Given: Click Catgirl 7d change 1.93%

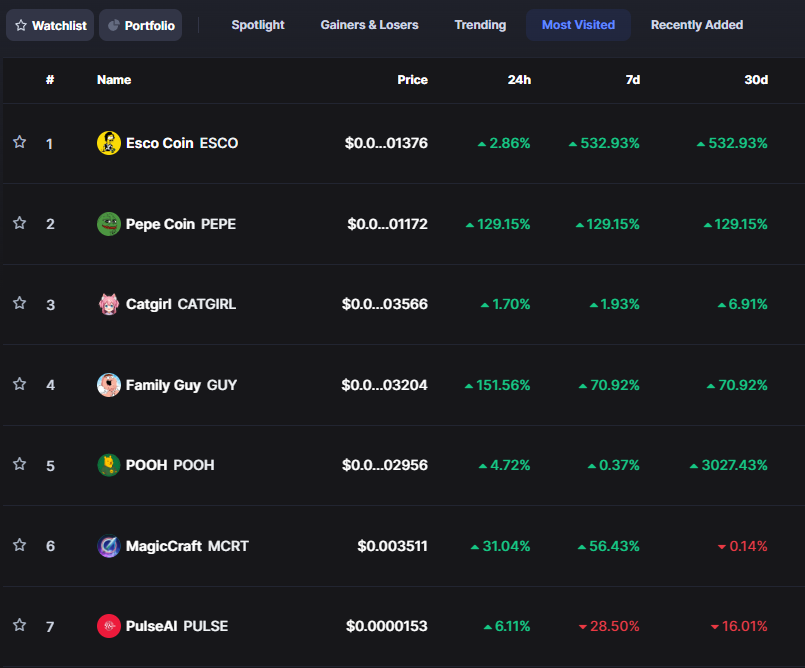Looking at the screenshot, I should pyautogui.click(x=615, y=304).
